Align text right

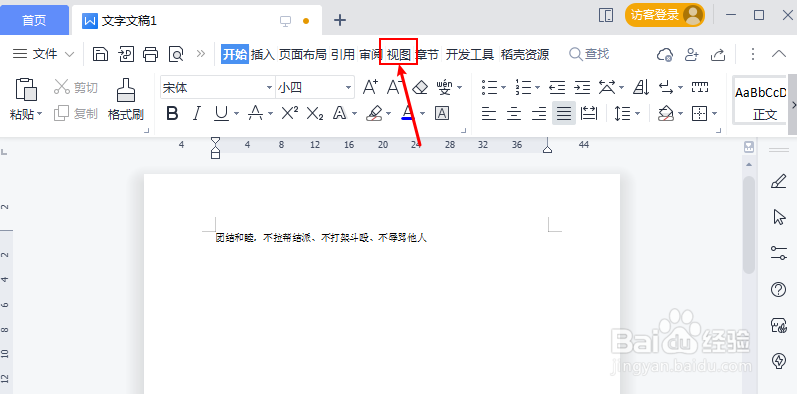coord(539,113)
